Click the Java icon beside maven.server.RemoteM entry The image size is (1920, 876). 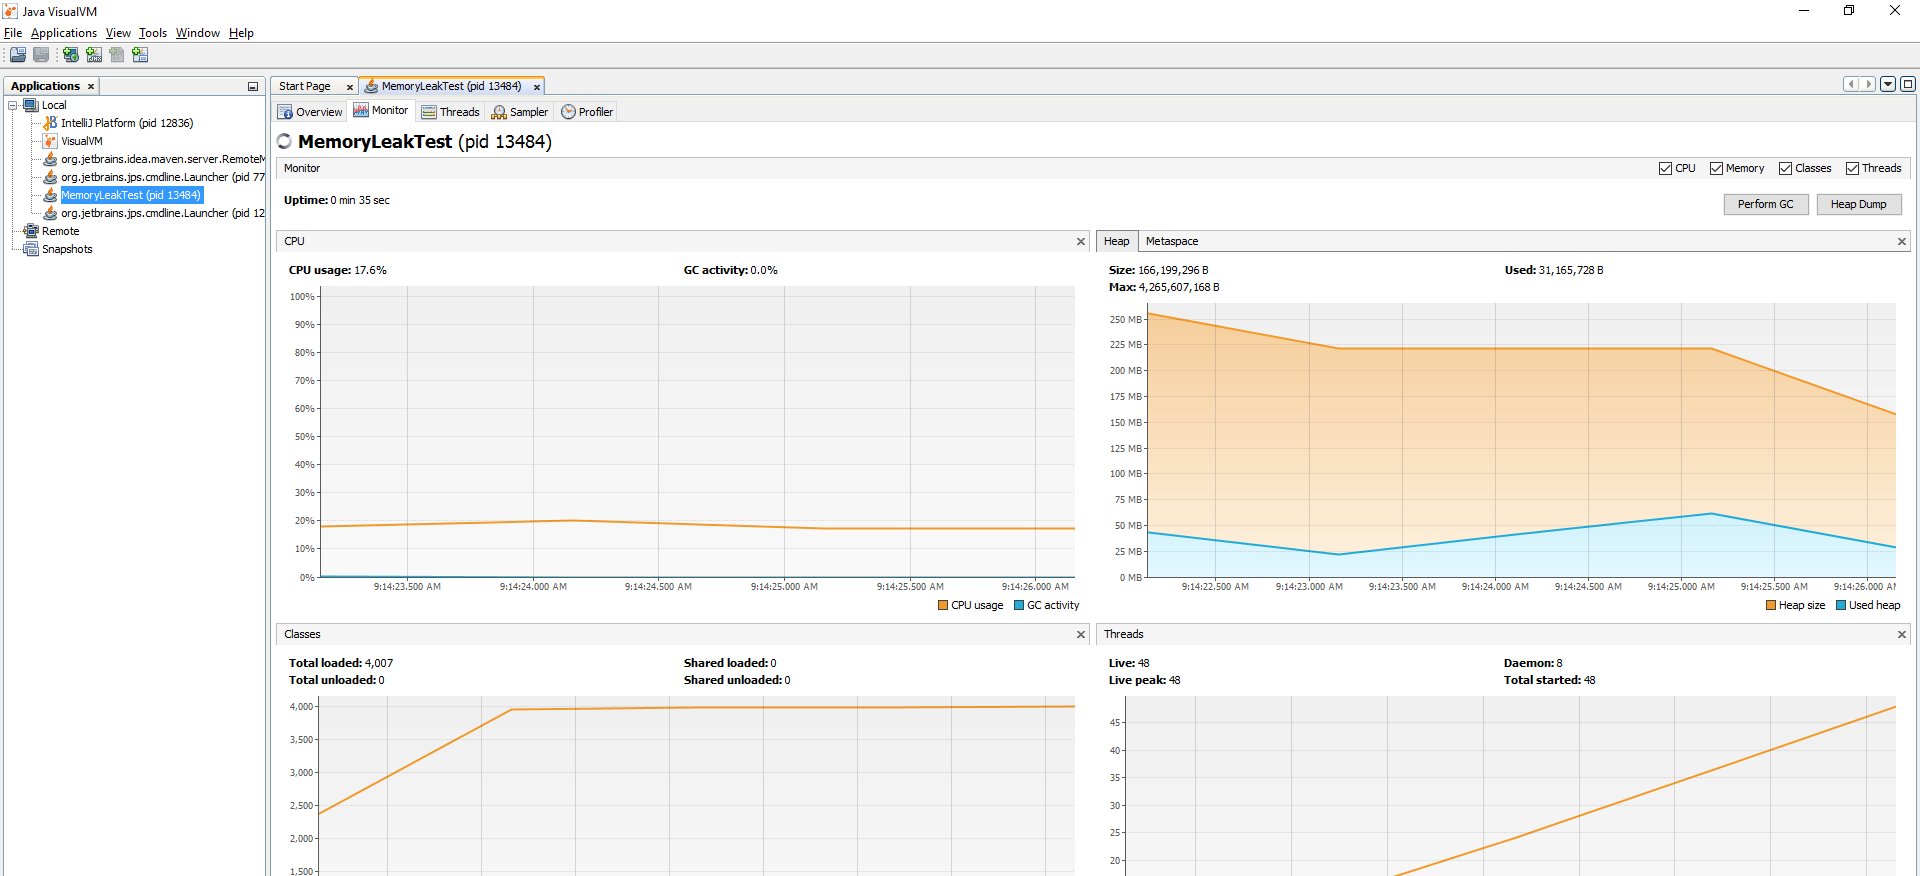coord(50,159)
